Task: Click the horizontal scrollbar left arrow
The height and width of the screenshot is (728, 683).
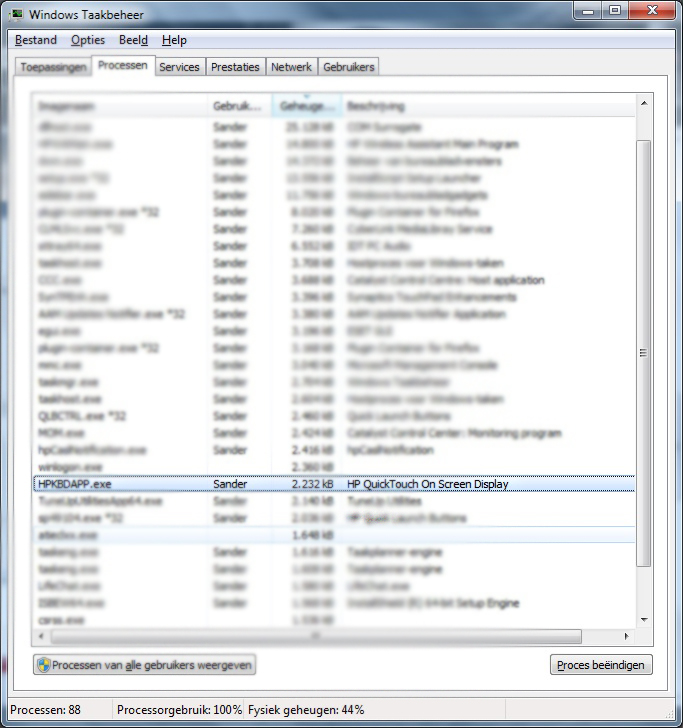Action: [41, 636]
